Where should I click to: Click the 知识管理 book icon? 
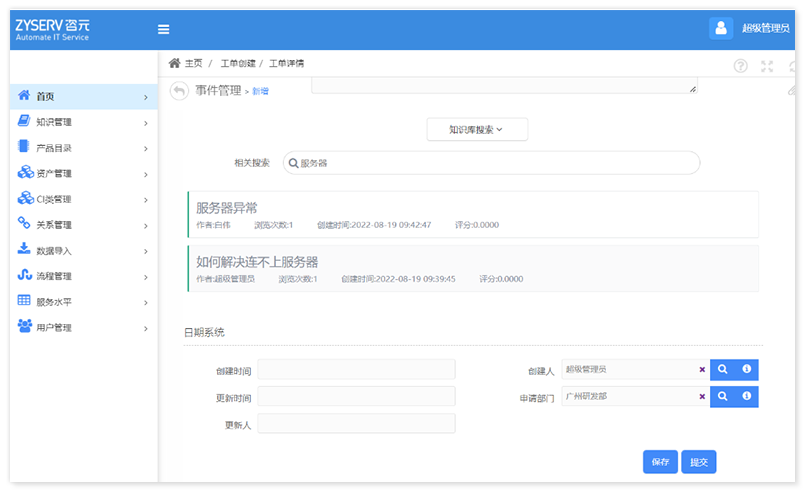(24, 121)
